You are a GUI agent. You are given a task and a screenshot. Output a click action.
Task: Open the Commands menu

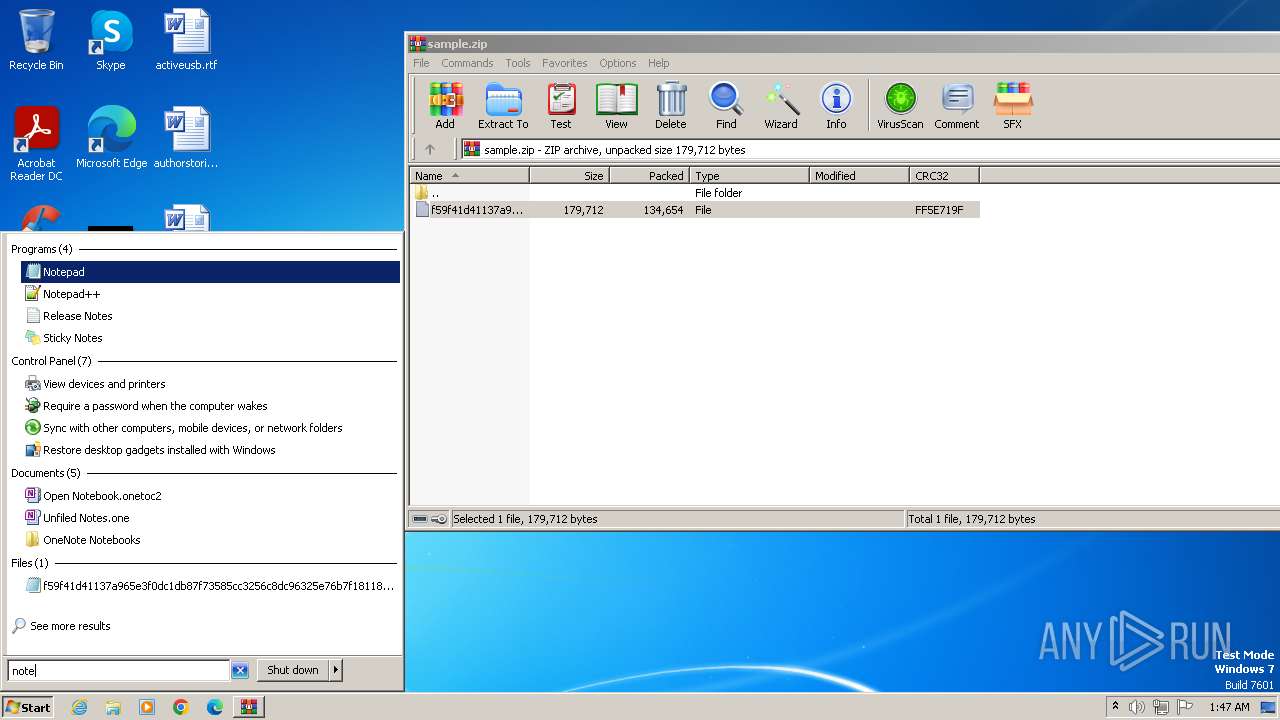pos(467,63)
